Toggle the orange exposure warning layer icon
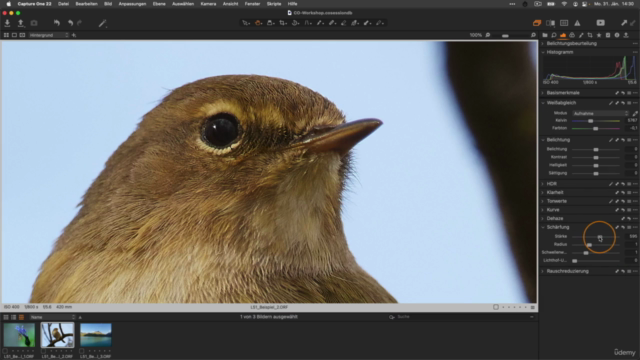The width and height of the screenshot is (640, 360). (x=537, y=23)
